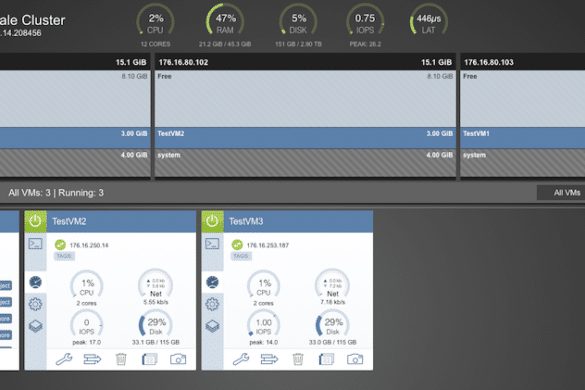The image size is (585, 390).
Task: Open TestVM2 gear settings icon
Action: coord(35,304)
